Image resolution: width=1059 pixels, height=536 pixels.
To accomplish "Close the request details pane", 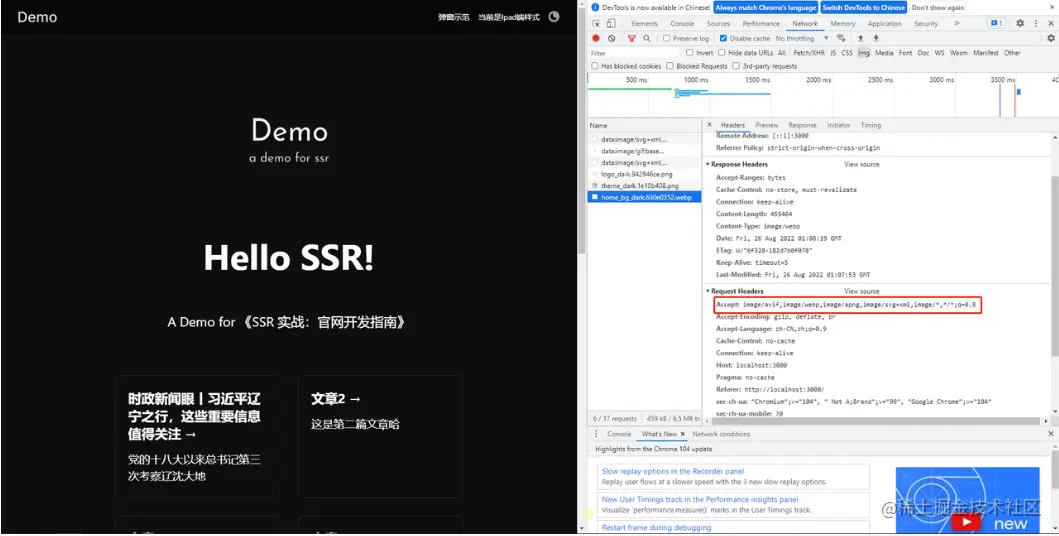I will coord(709,125).
